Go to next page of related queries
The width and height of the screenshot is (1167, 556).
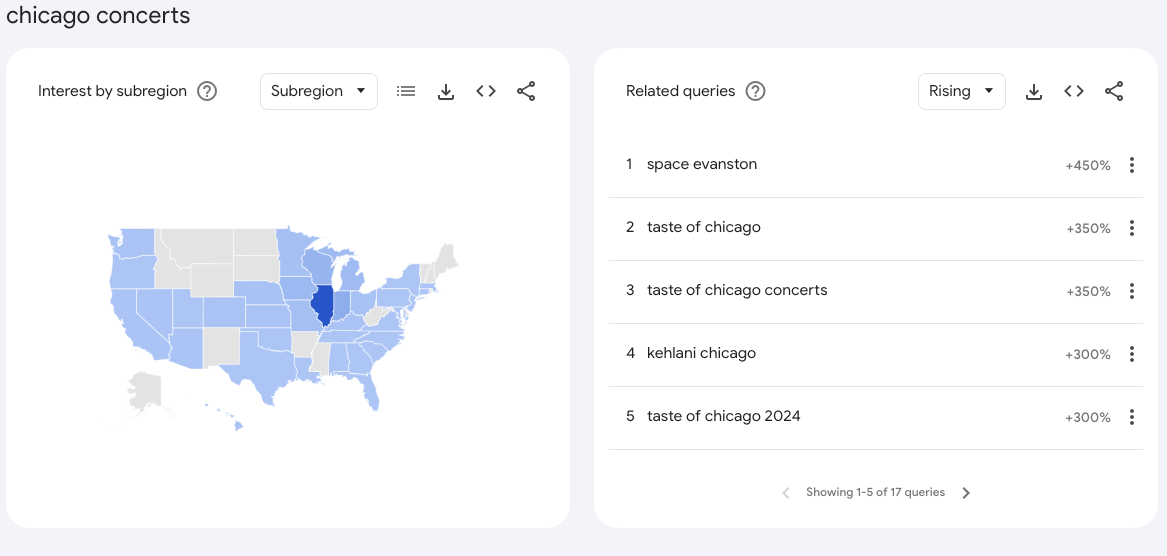966,493
